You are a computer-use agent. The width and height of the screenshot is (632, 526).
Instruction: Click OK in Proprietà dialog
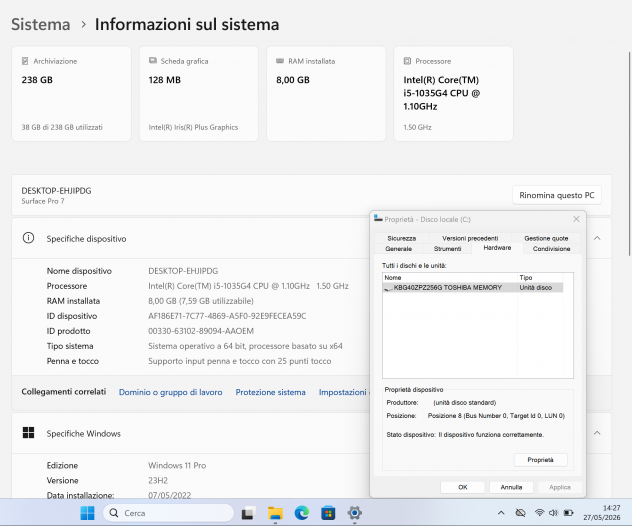(463, 487)
